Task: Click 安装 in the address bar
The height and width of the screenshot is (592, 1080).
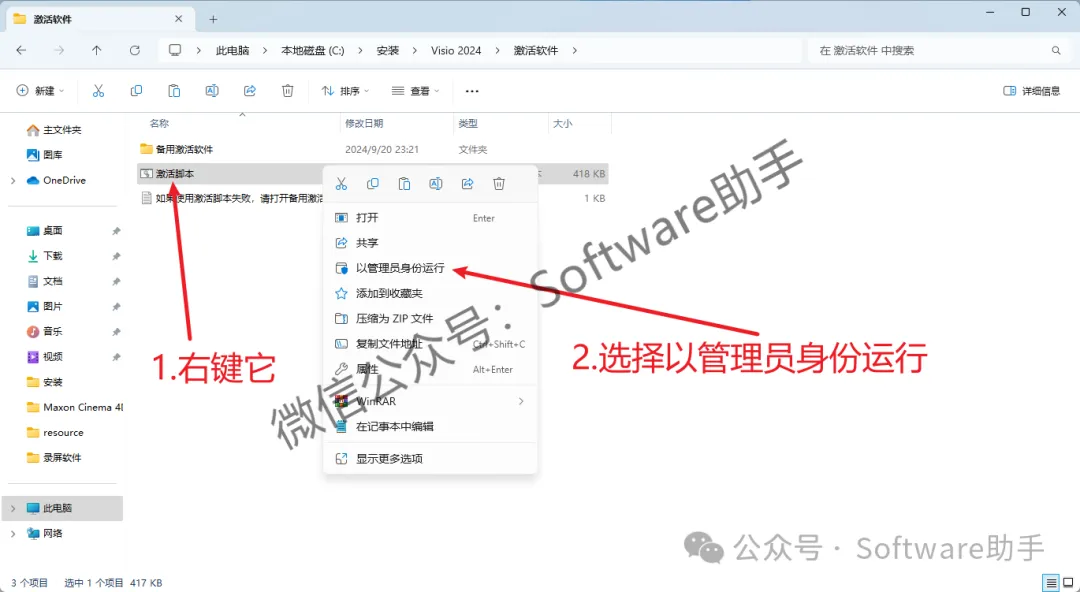Action: [388, 50]
